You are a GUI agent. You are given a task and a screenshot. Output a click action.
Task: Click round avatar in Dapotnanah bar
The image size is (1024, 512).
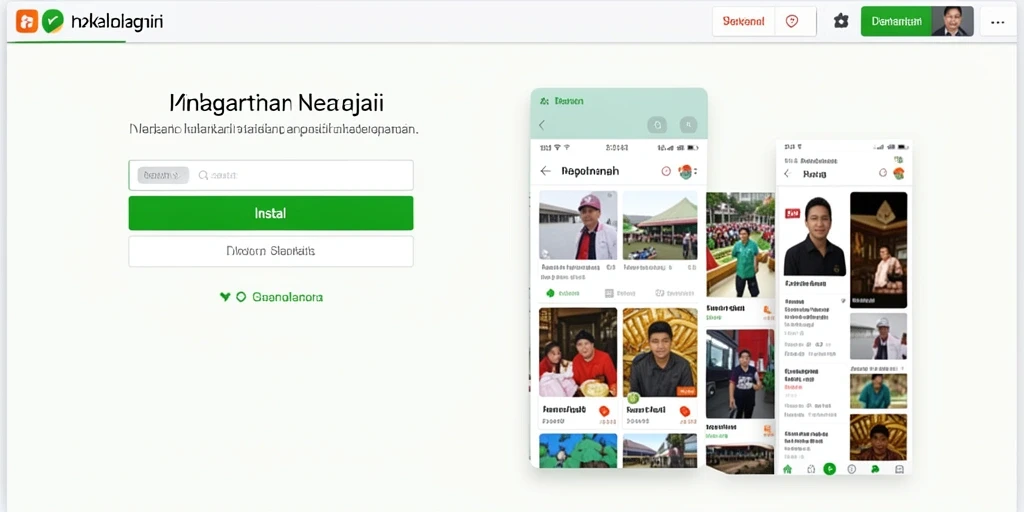pos(685,171)
